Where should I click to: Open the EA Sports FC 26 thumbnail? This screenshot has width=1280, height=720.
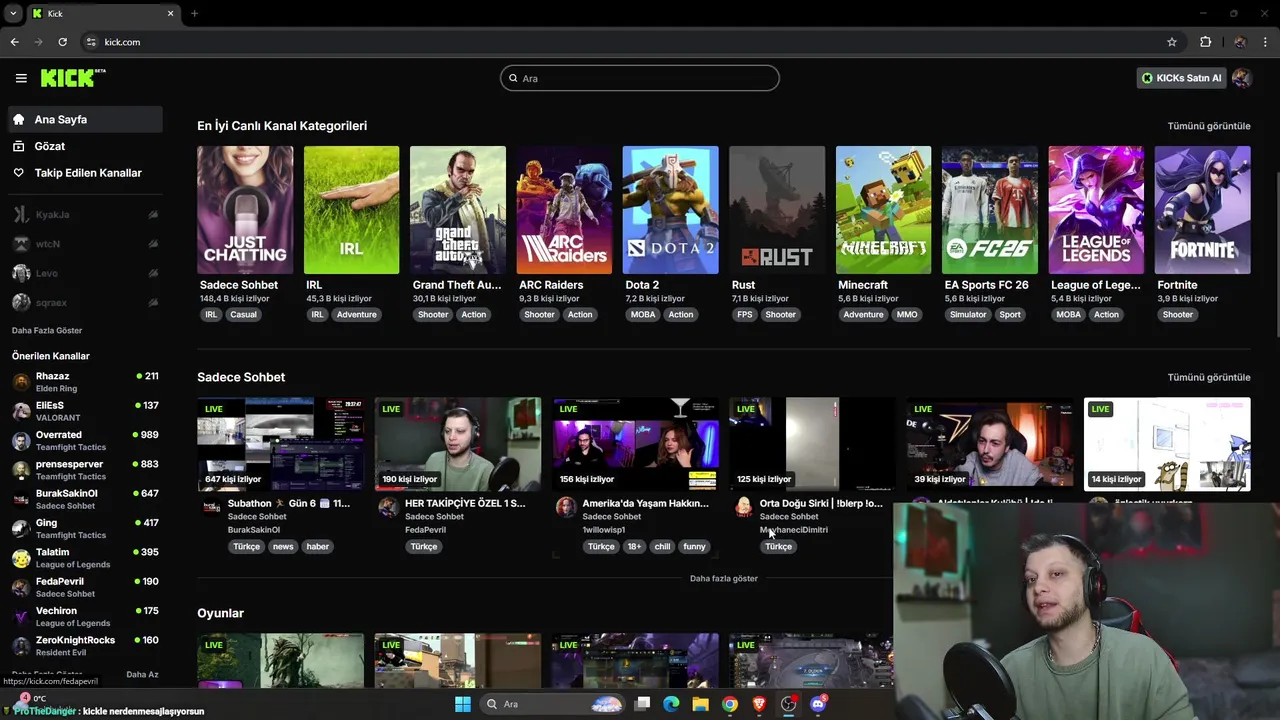pos(989,210)
